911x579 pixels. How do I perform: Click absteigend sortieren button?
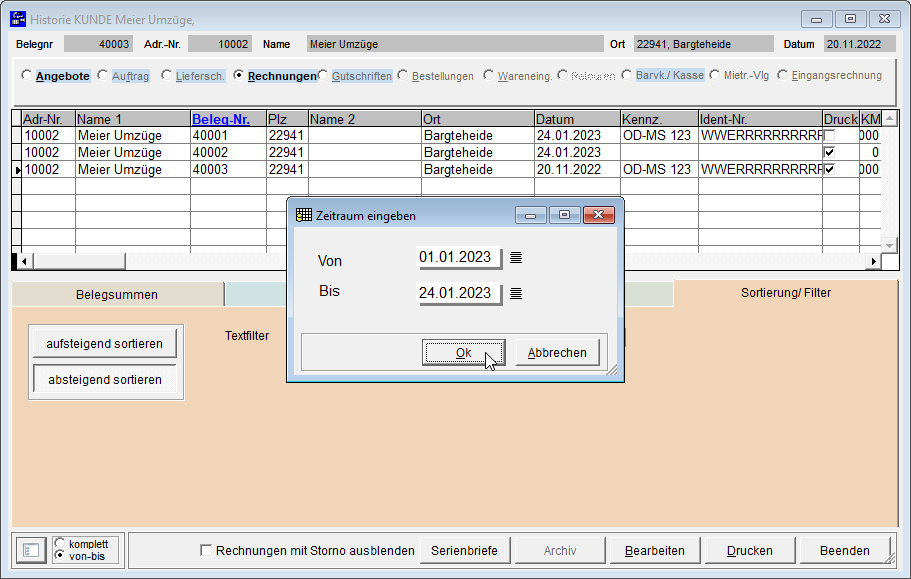click(x=105, y=379)
